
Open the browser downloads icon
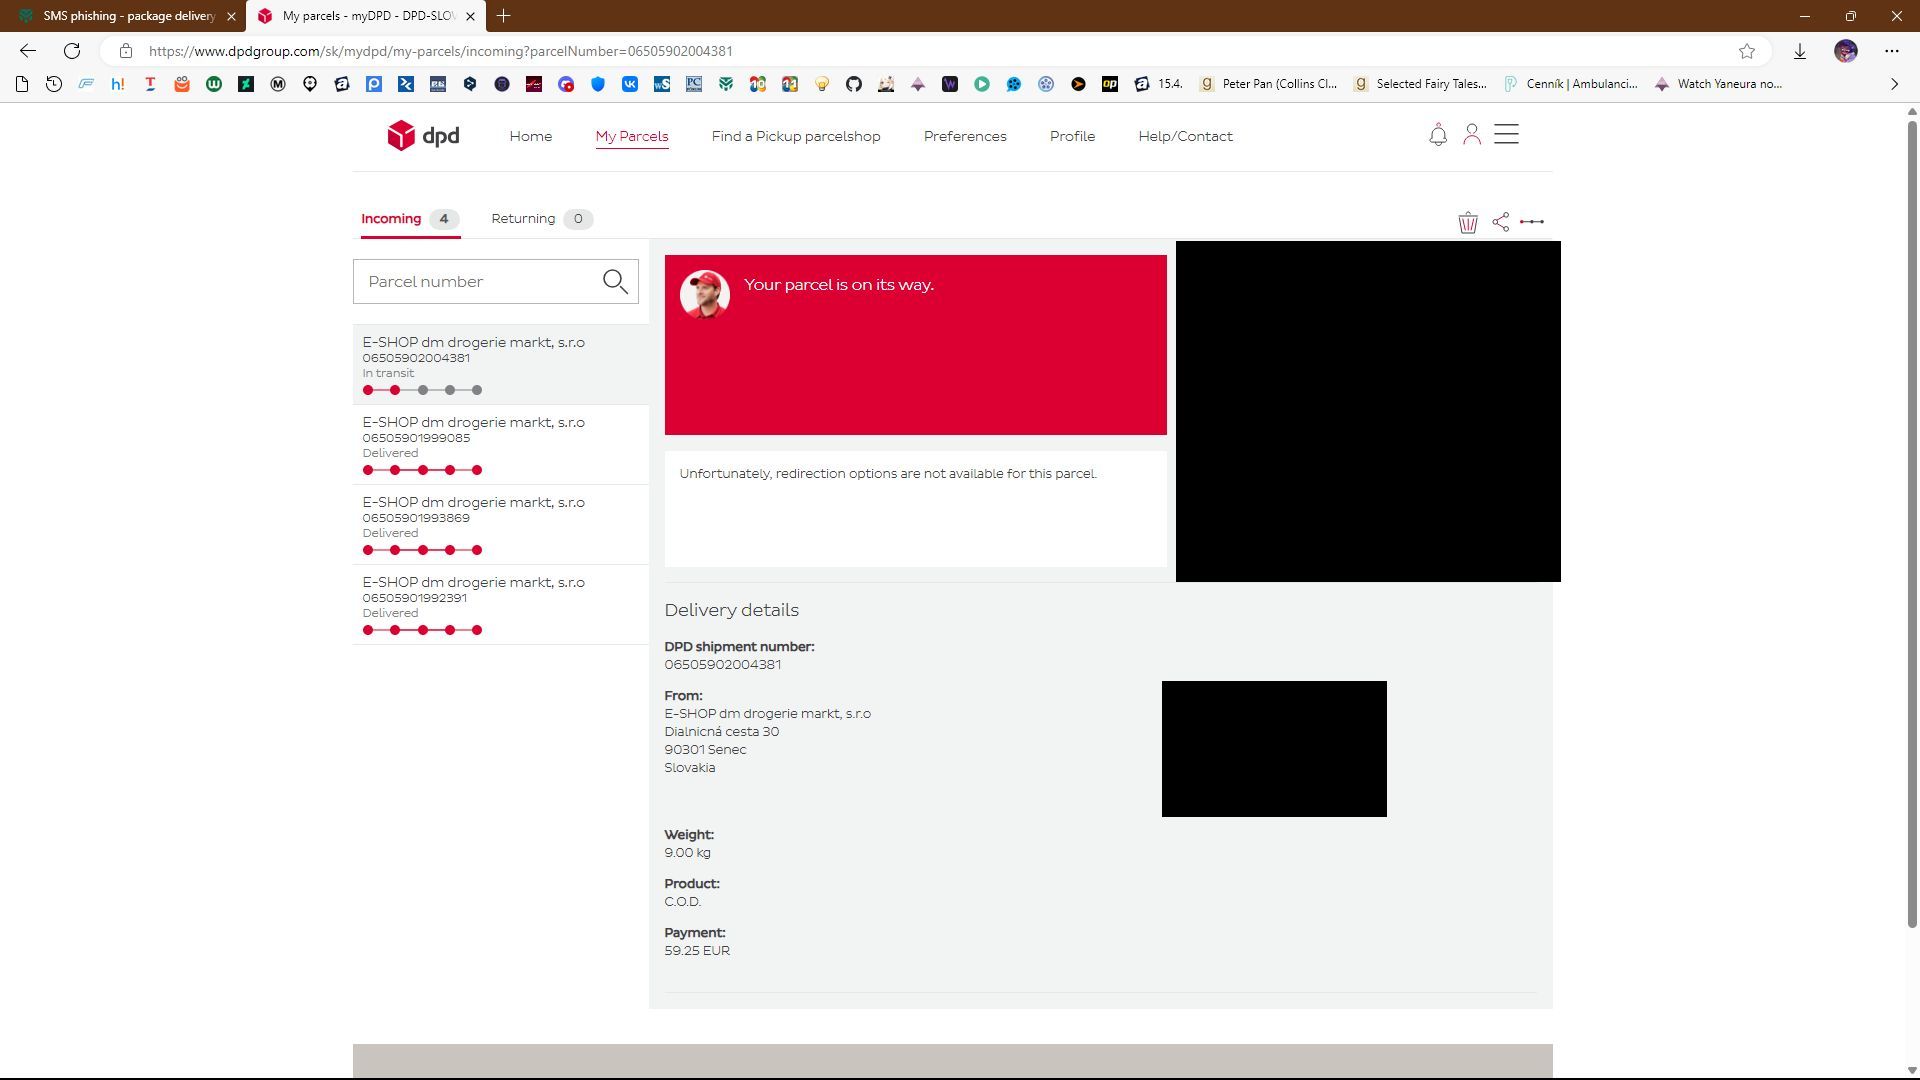click(1799, 51)
